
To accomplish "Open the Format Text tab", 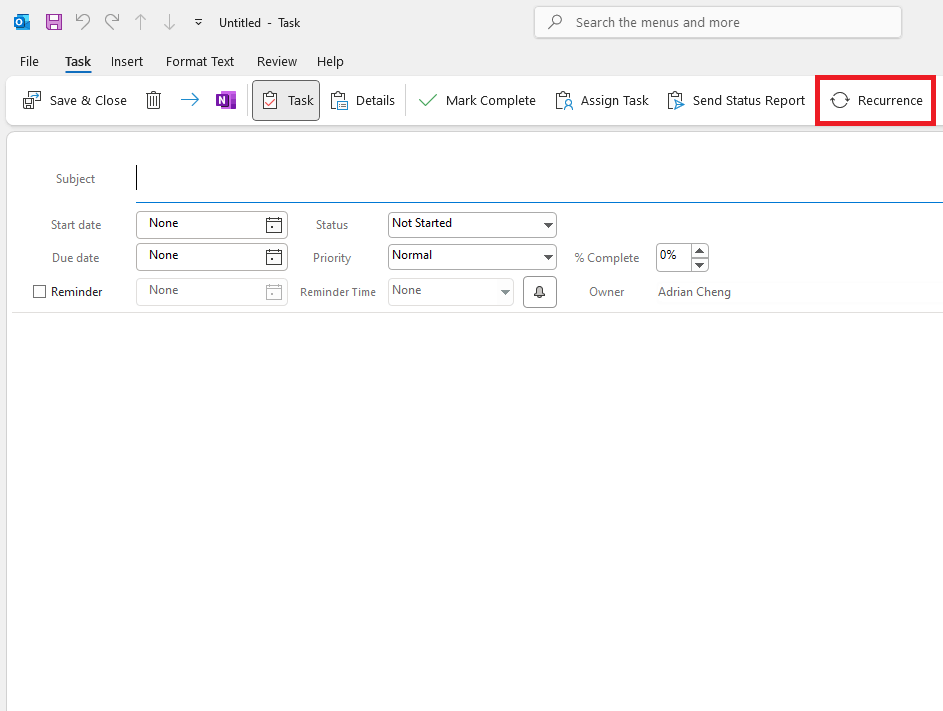I will [200, 61].
